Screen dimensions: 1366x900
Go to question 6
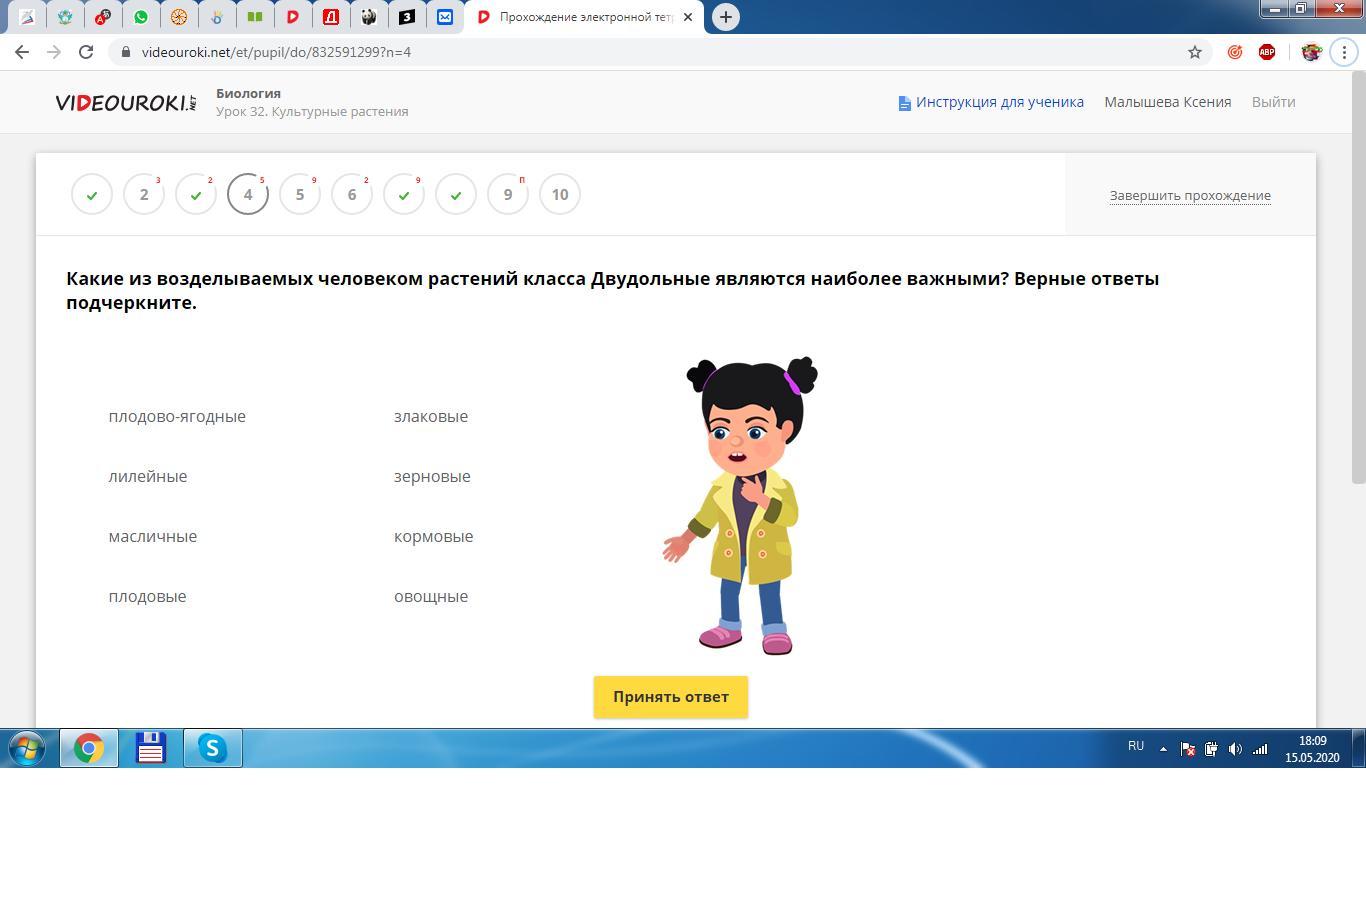pyautogui.click(x=352, y=194)
